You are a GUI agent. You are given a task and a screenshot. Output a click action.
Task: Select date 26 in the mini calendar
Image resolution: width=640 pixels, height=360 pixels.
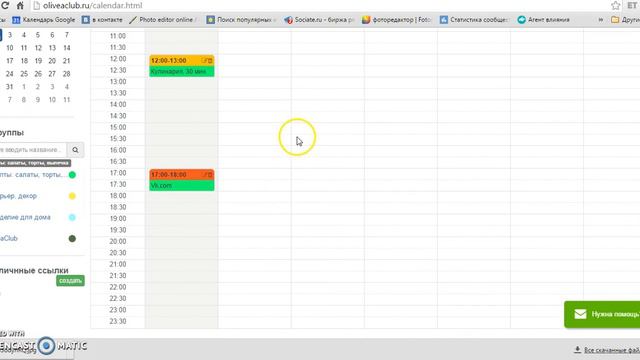point(38,74)
